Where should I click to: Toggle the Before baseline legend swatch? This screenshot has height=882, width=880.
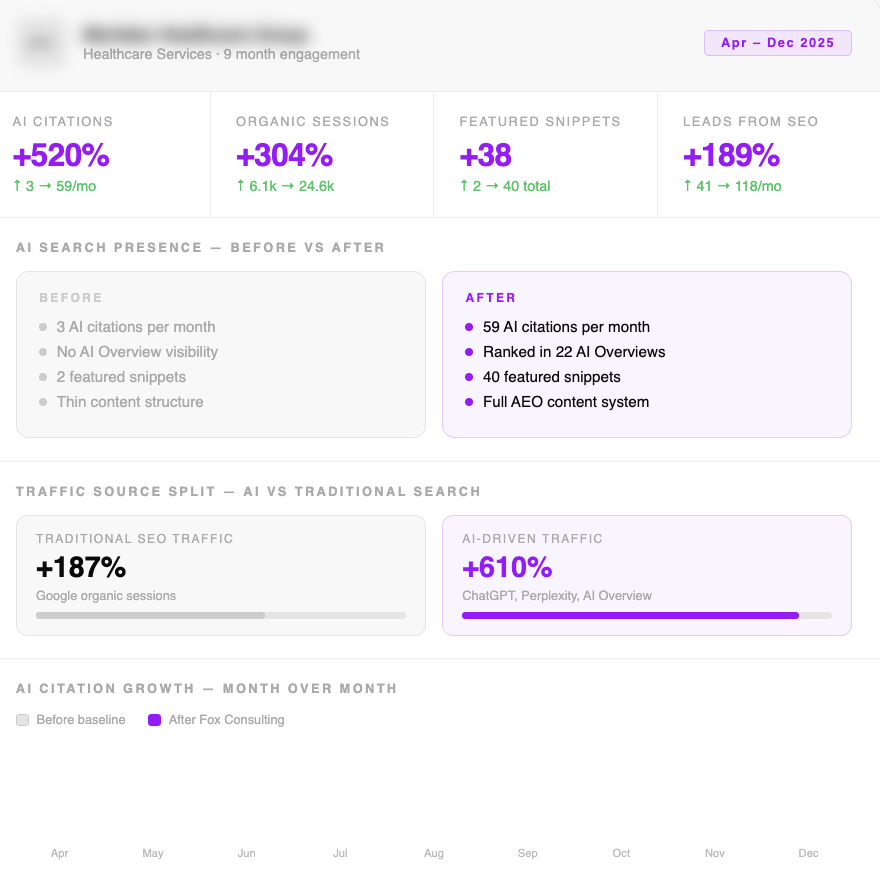[23, 720]
